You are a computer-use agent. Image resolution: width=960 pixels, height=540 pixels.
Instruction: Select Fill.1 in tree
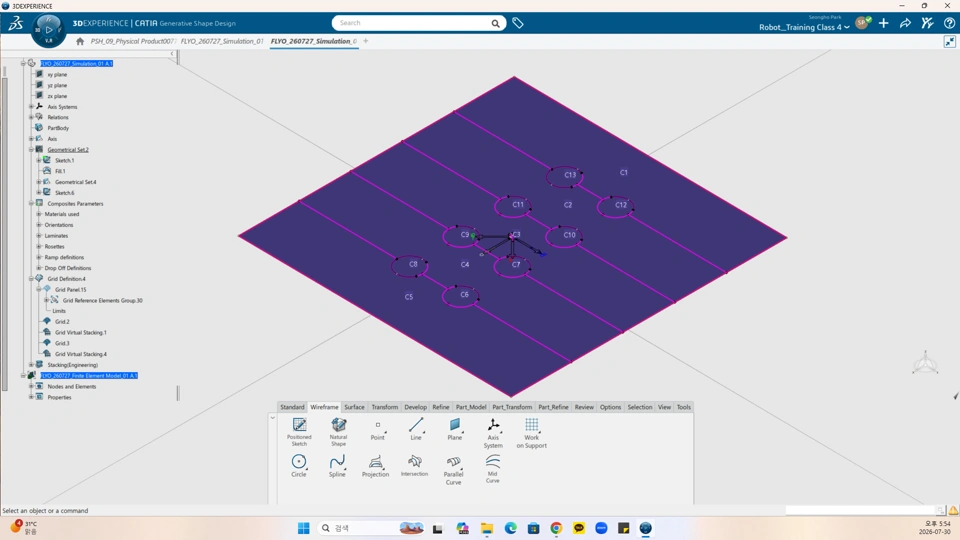click(60, 171)
